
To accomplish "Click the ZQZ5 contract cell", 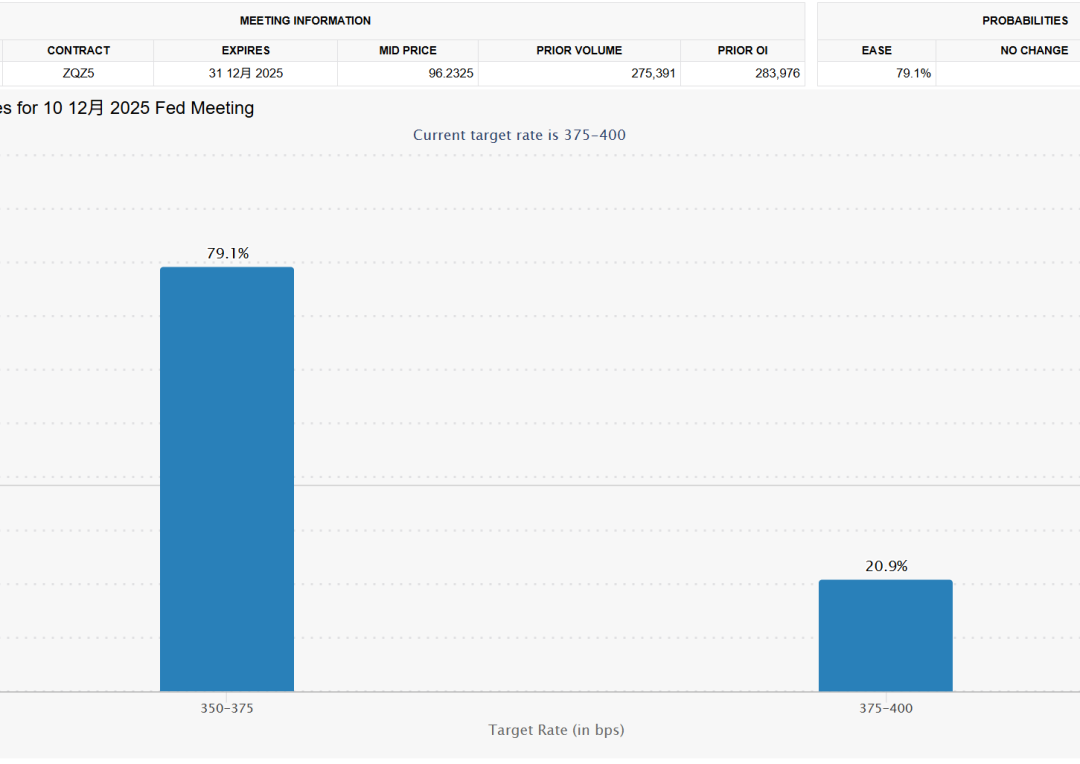I will (78, 73).
